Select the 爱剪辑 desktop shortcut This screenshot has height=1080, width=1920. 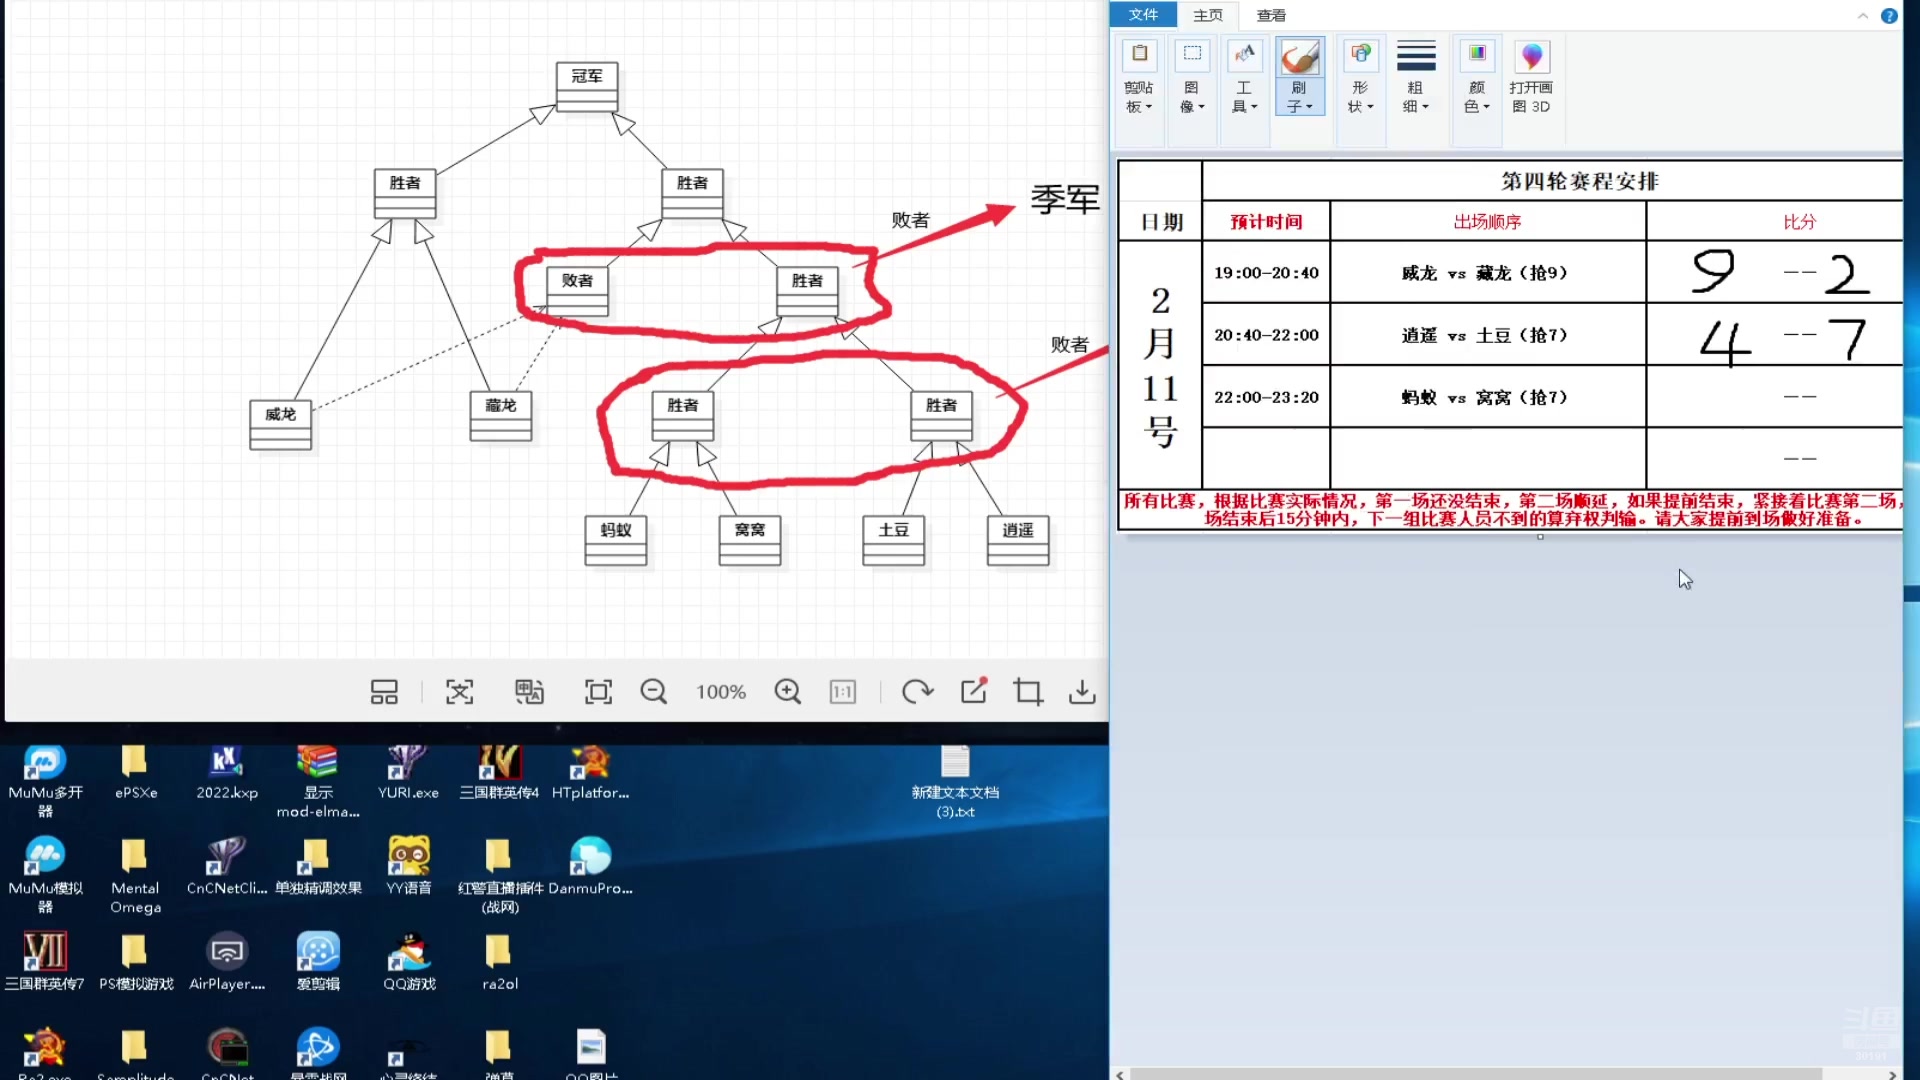pos(318,961)
